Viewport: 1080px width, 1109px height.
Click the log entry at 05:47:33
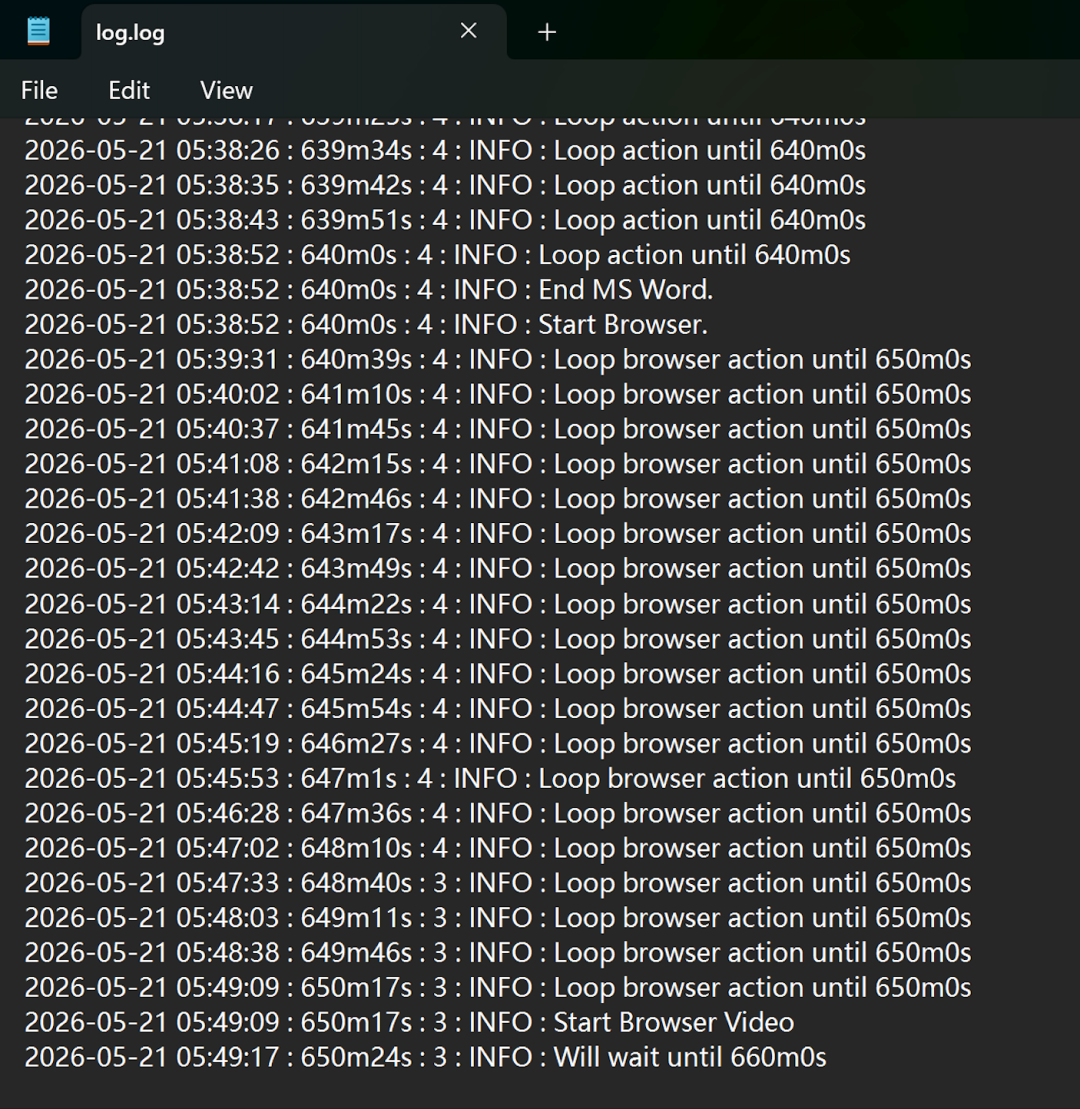click(x=498, y=883)
